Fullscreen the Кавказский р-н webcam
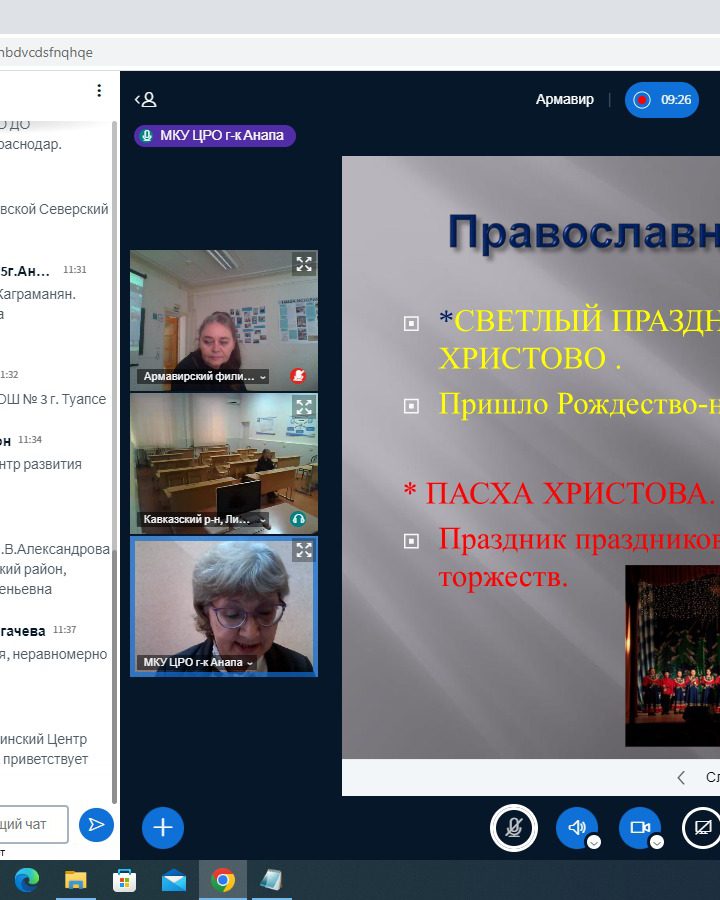The image size is (720, 900). point(304,407)
